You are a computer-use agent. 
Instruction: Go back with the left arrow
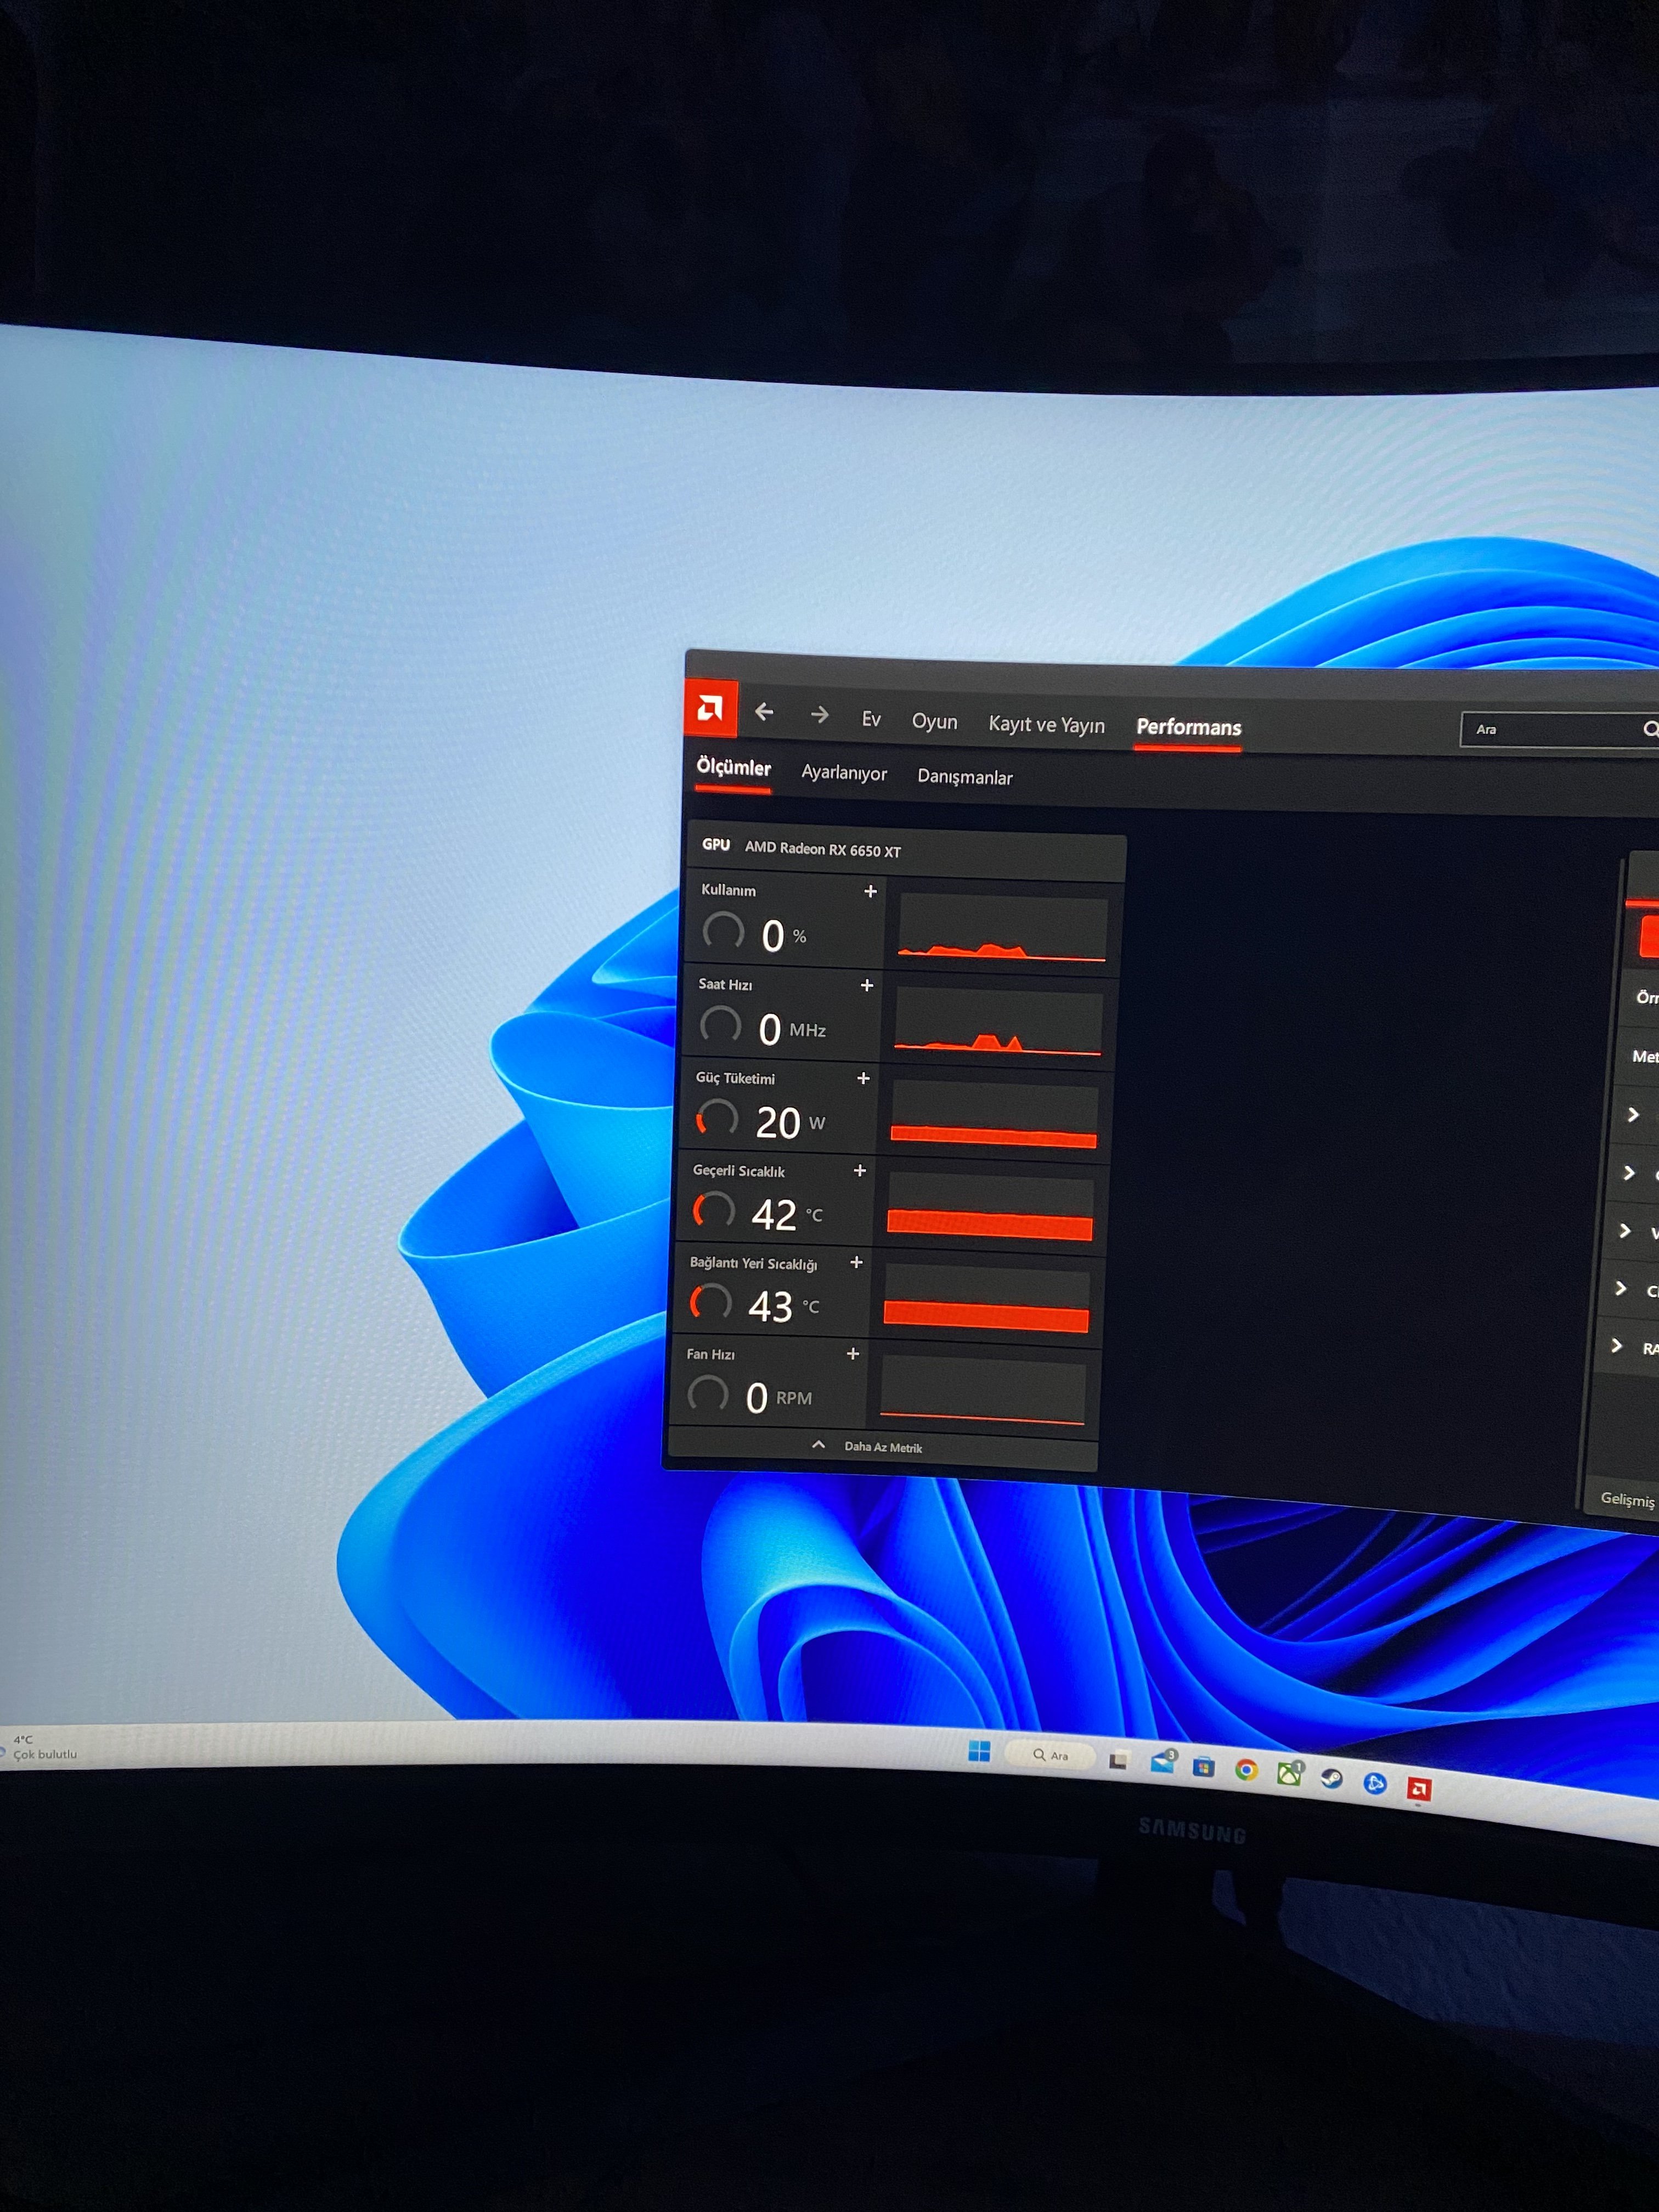pyautogui.click(x=765, y=712)
